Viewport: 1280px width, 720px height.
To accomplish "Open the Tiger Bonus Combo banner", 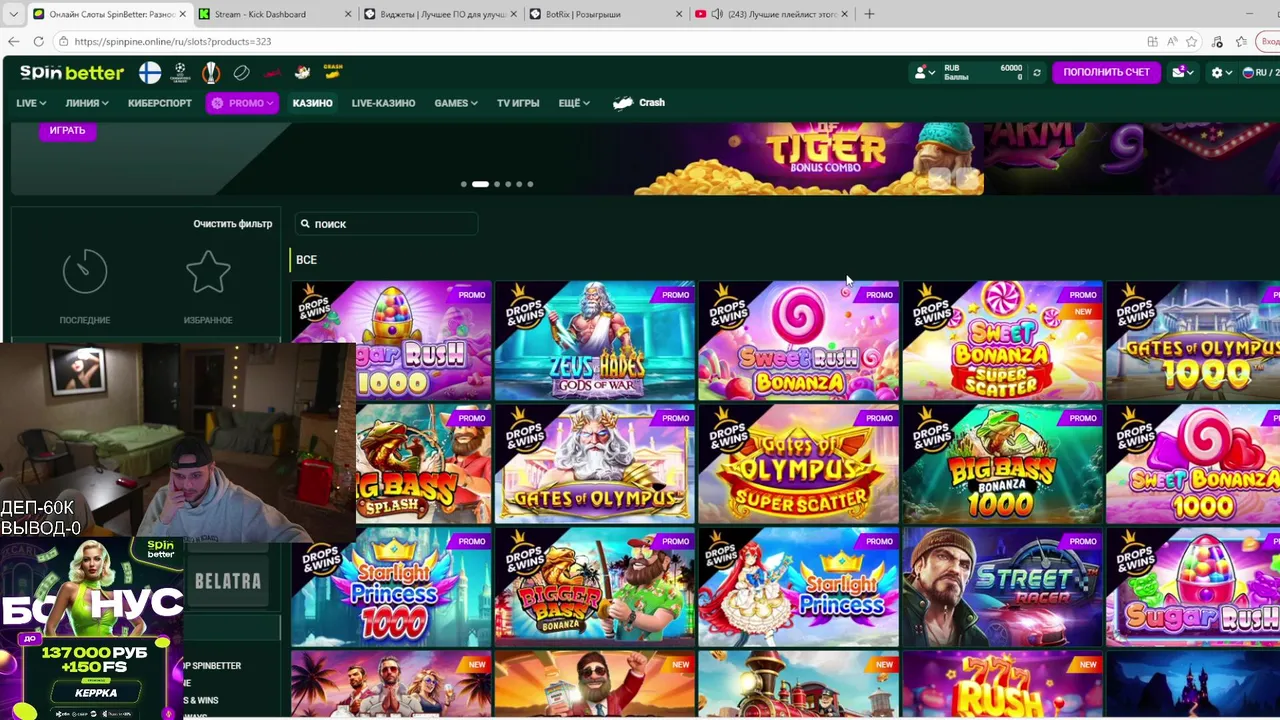I will tap(808, 157).
